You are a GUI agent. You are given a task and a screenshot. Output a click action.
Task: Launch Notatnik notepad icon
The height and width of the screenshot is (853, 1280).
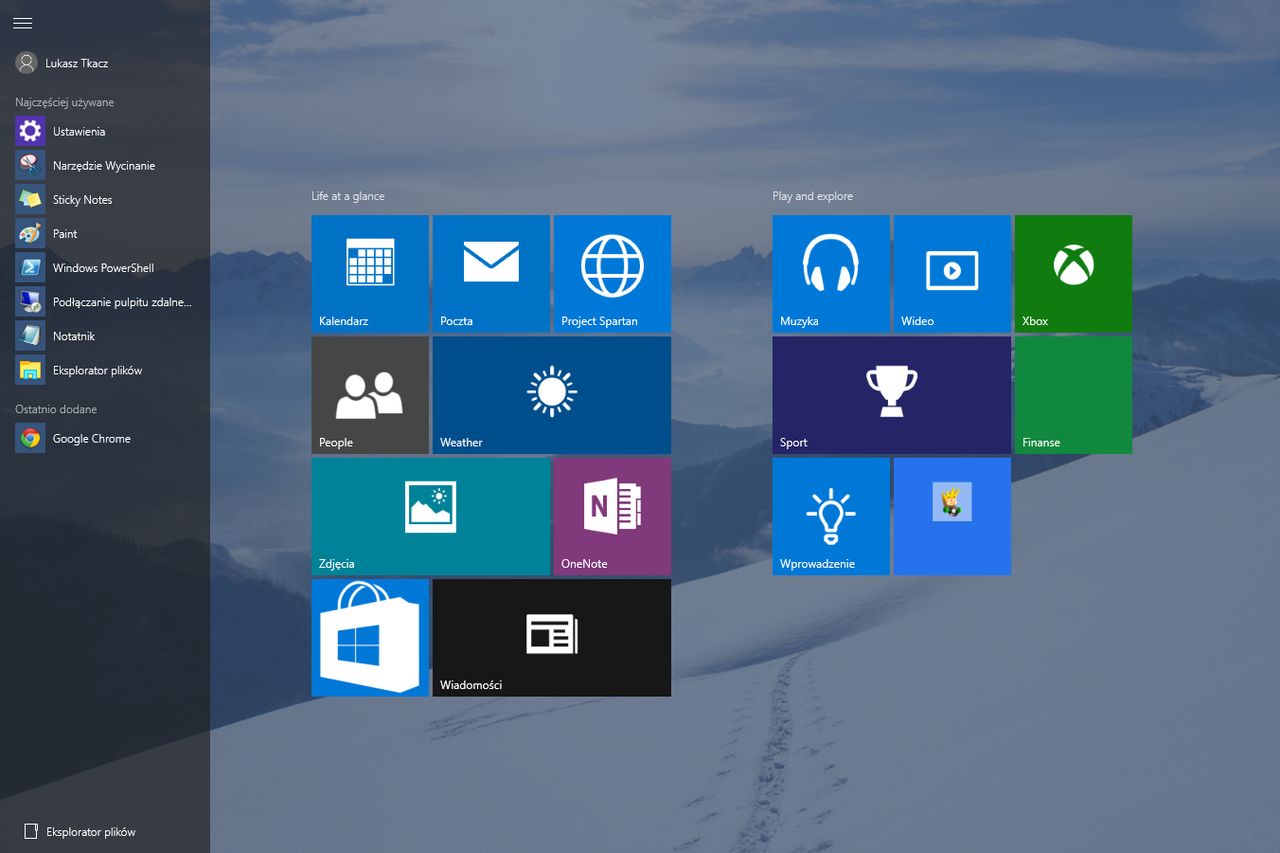(x=30, y=336)
